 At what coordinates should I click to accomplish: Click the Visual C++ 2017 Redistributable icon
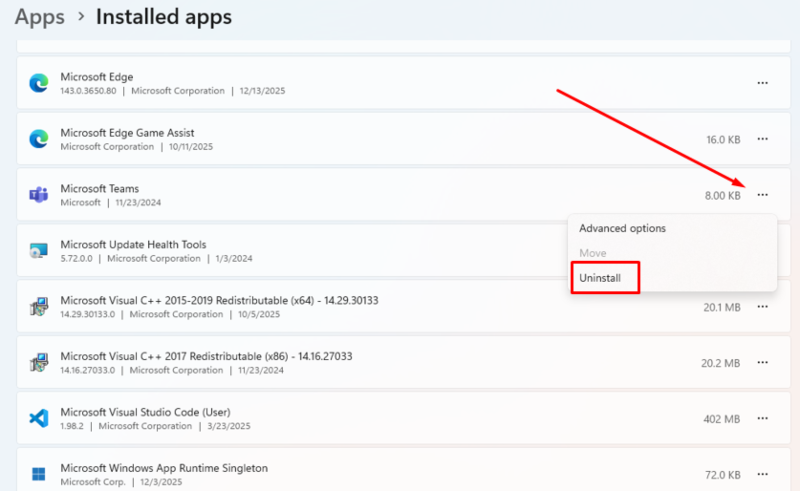click(x=38, y=362)
